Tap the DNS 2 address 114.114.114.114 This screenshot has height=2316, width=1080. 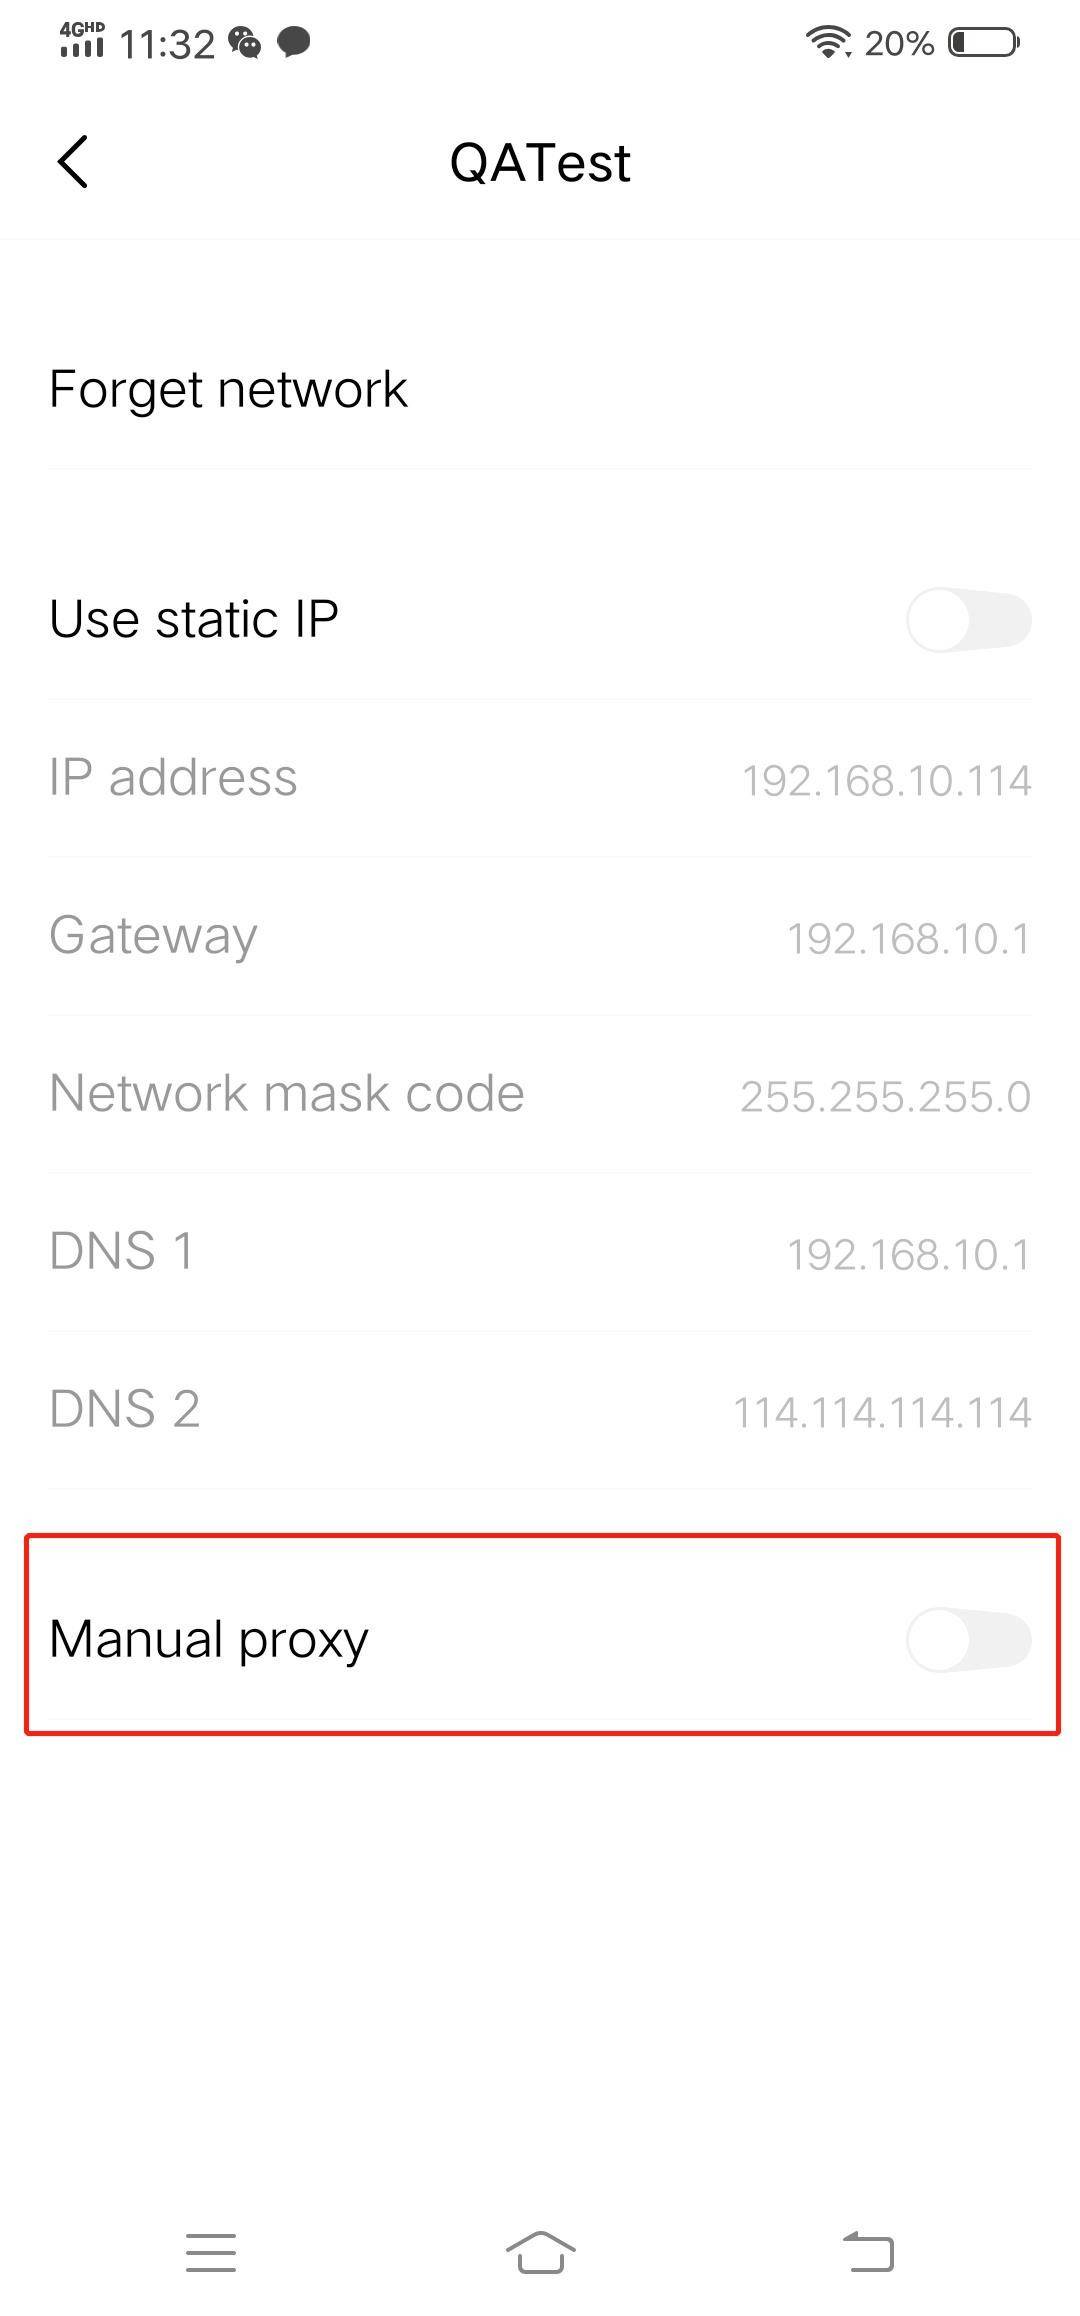point(883,1412)
